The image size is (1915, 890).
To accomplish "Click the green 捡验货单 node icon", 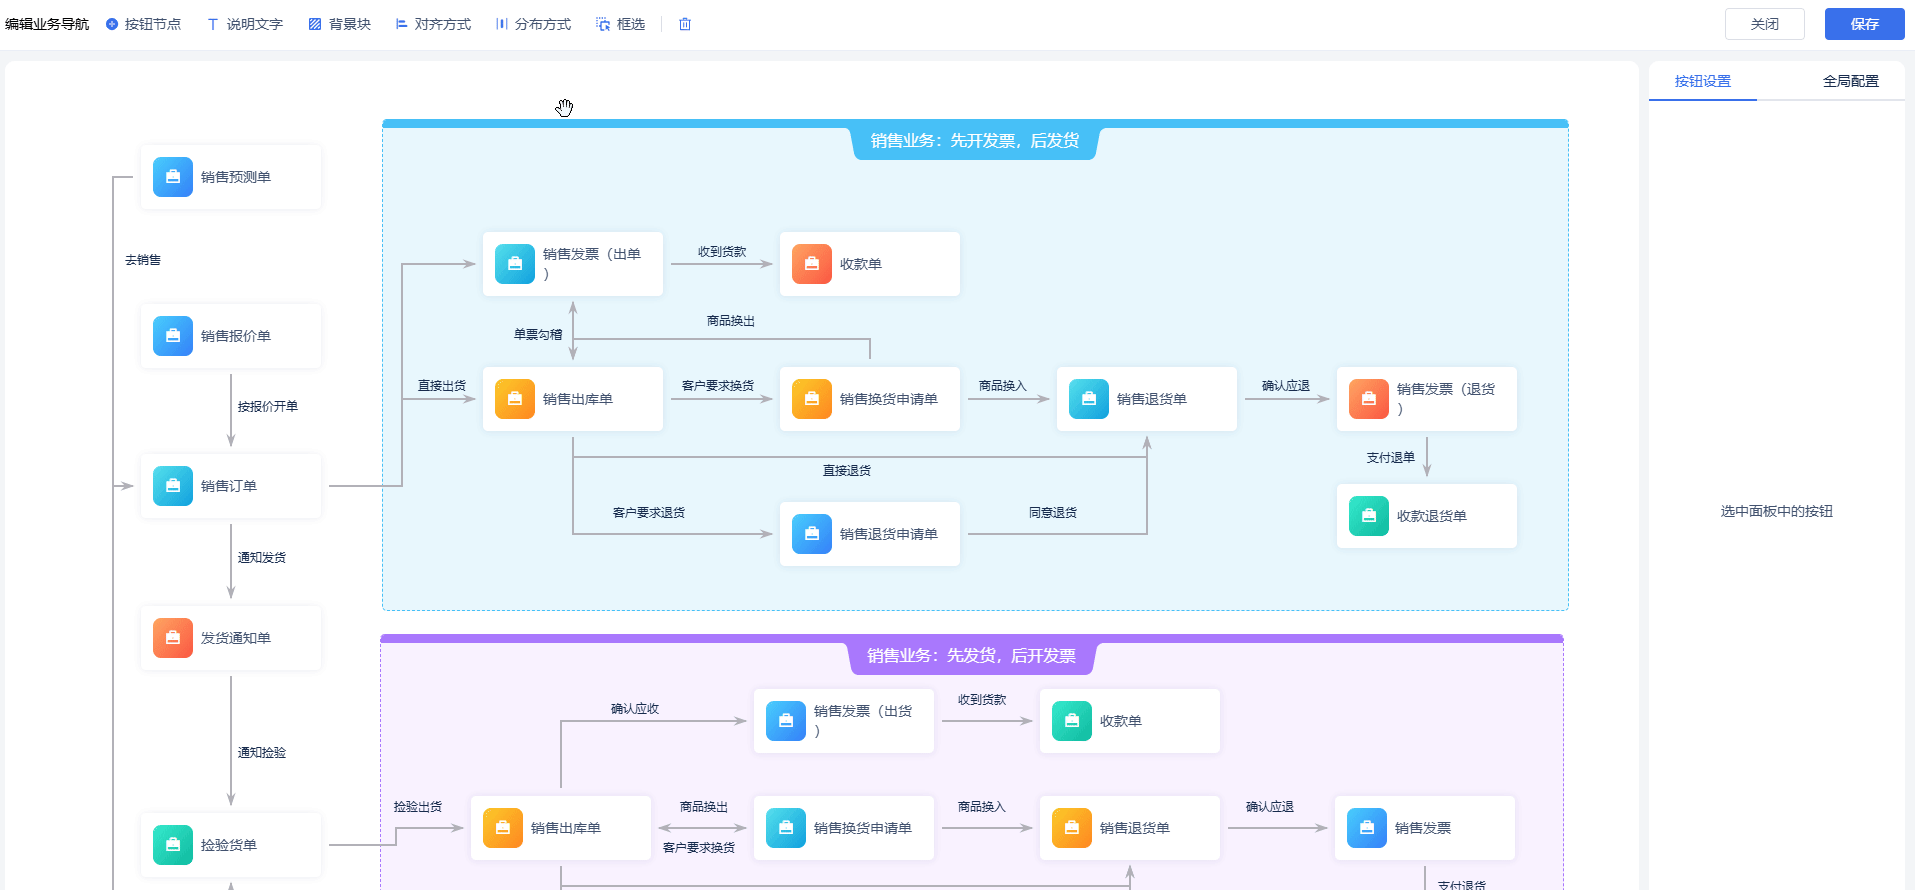I will 173,845.
